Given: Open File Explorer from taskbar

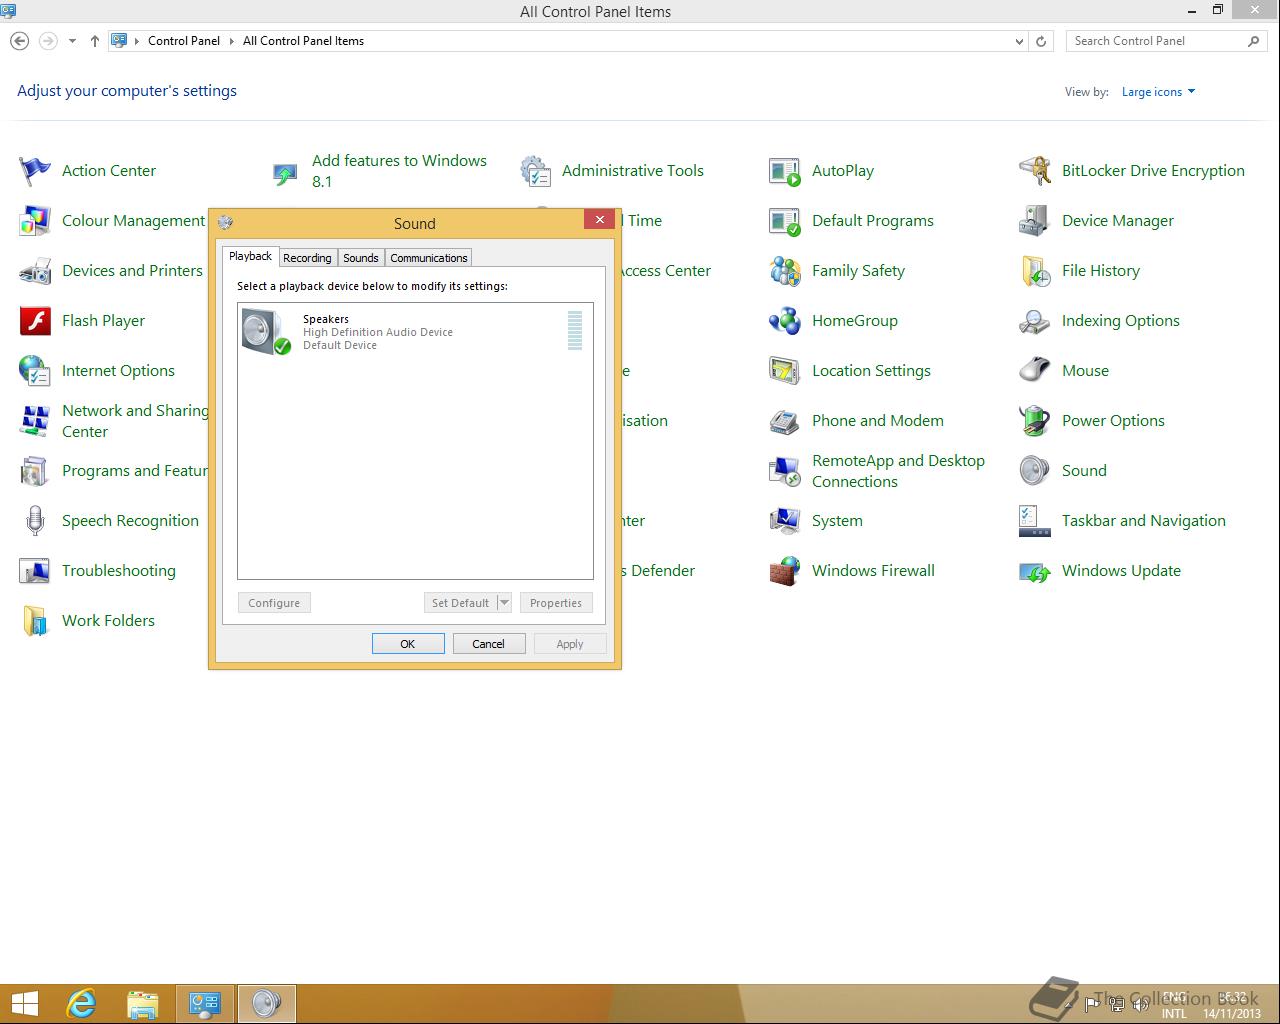Looking at the screenshot, I should coord(143,1004).
